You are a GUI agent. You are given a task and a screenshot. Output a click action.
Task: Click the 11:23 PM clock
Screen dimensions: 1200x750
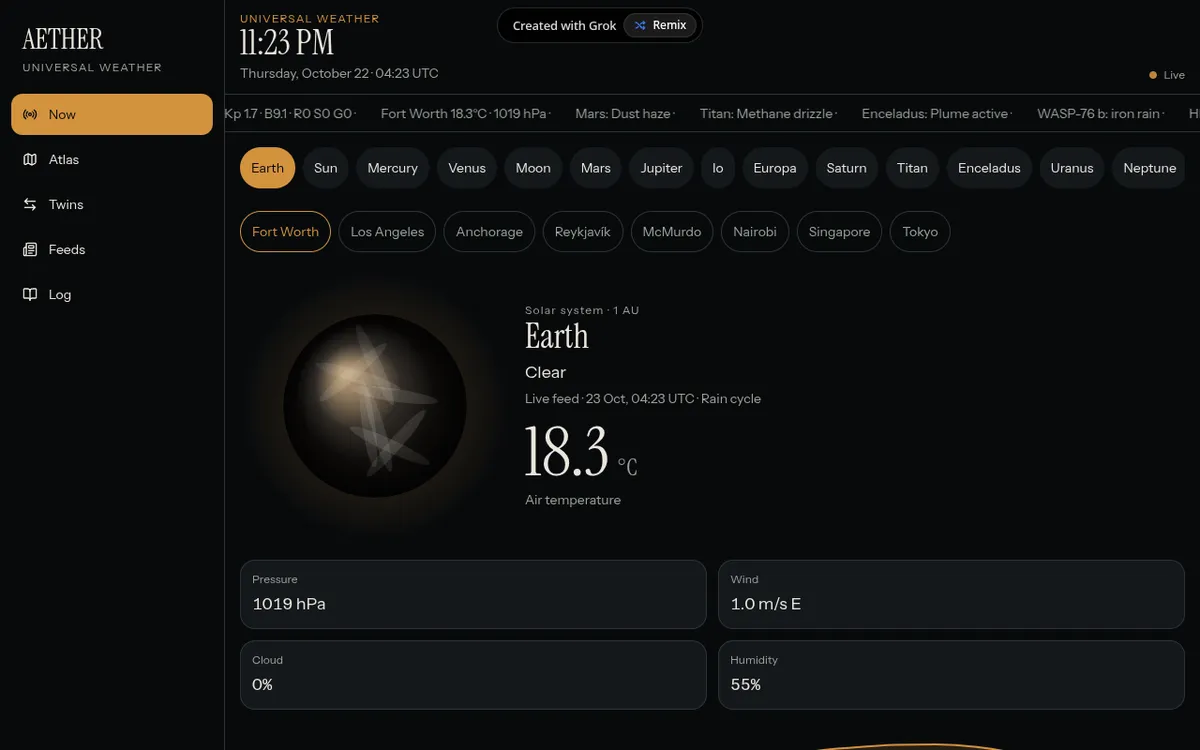[x=287, y=43]
